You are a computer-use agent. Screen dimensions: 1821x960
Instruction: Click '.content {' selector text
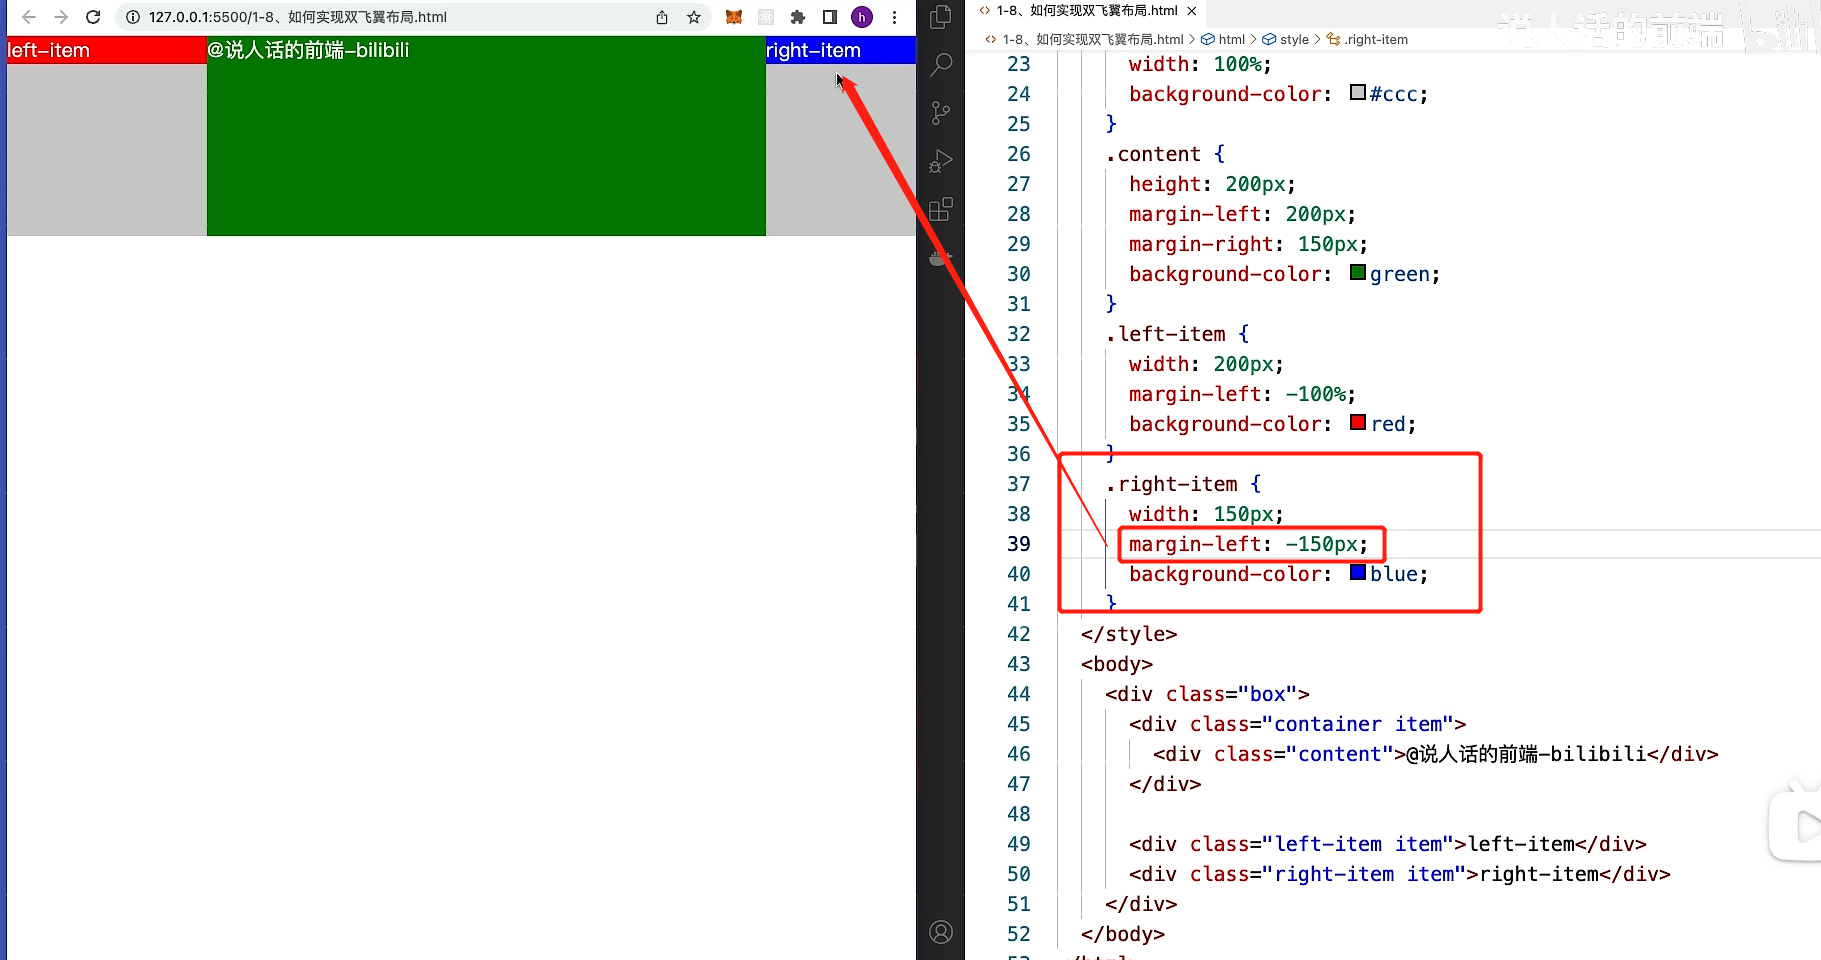coord(1165,154)
